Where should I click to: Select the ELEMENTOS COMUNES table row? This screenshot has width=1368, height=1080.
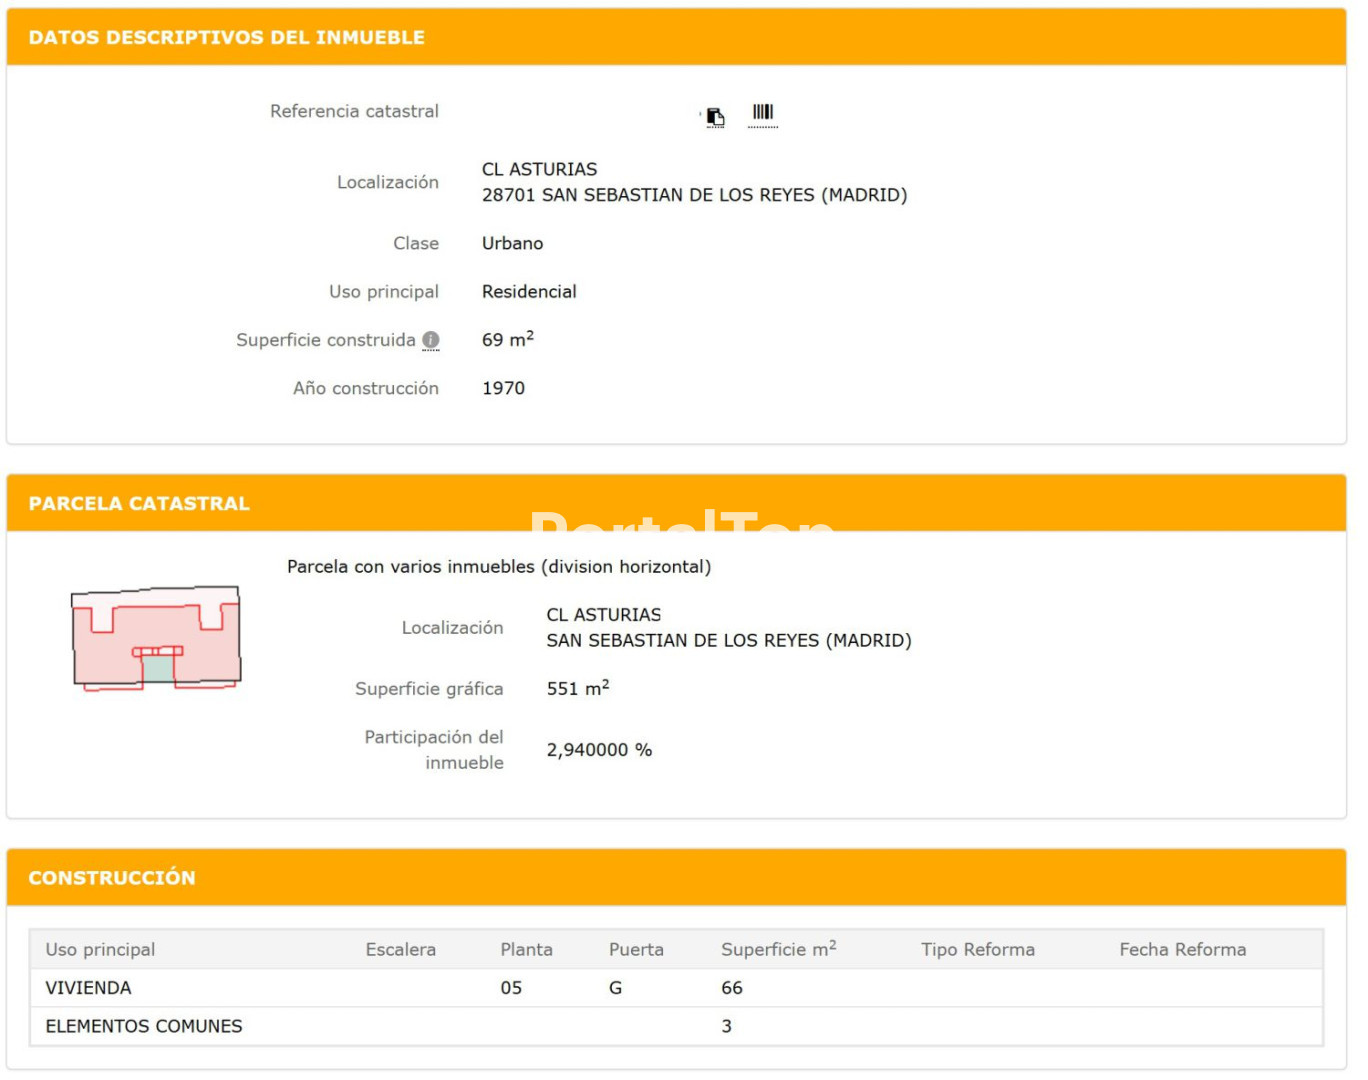(x=144, y=1027)
